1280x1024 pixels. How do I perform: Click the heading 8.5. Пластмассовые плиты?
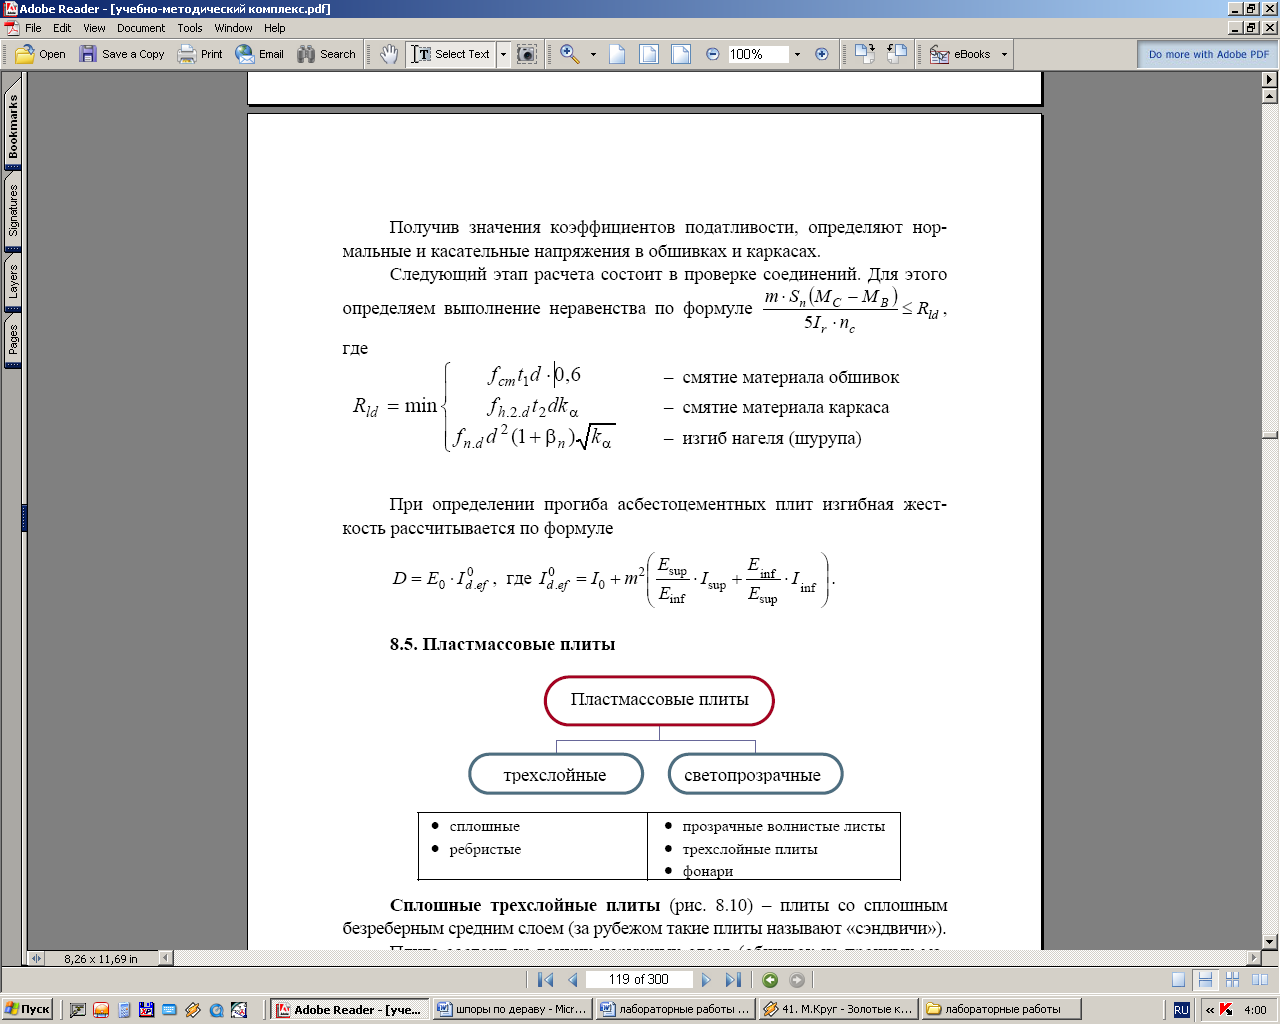click(x=502, y=644)
